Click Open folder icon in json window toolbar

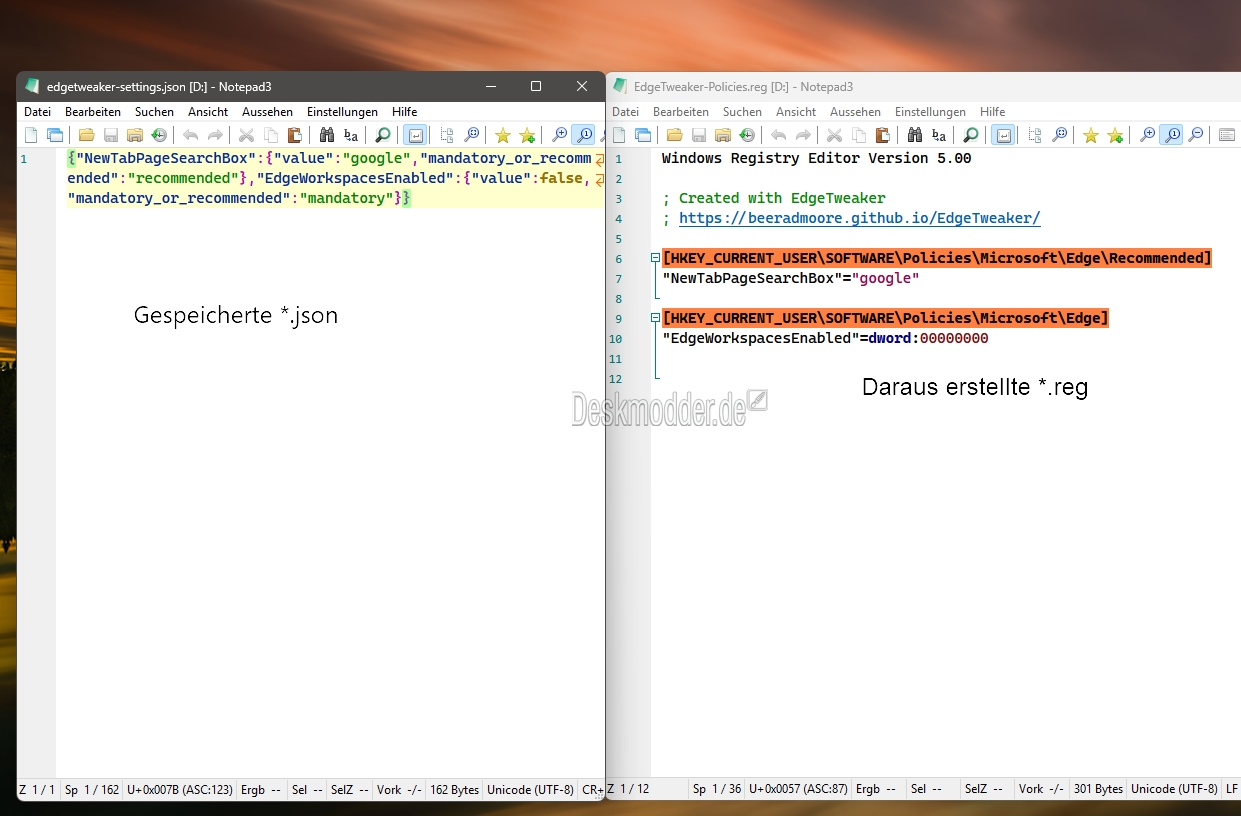click(x=87, y=135)
